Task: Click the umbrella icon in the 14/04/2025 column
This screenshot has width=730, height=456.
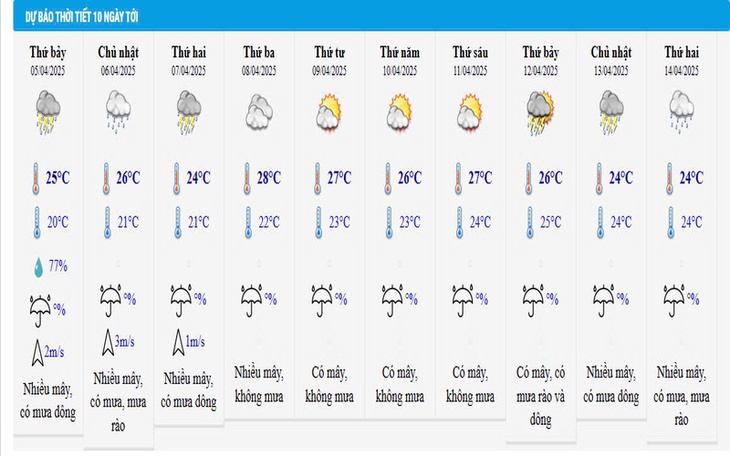Action: click(674, 300)
